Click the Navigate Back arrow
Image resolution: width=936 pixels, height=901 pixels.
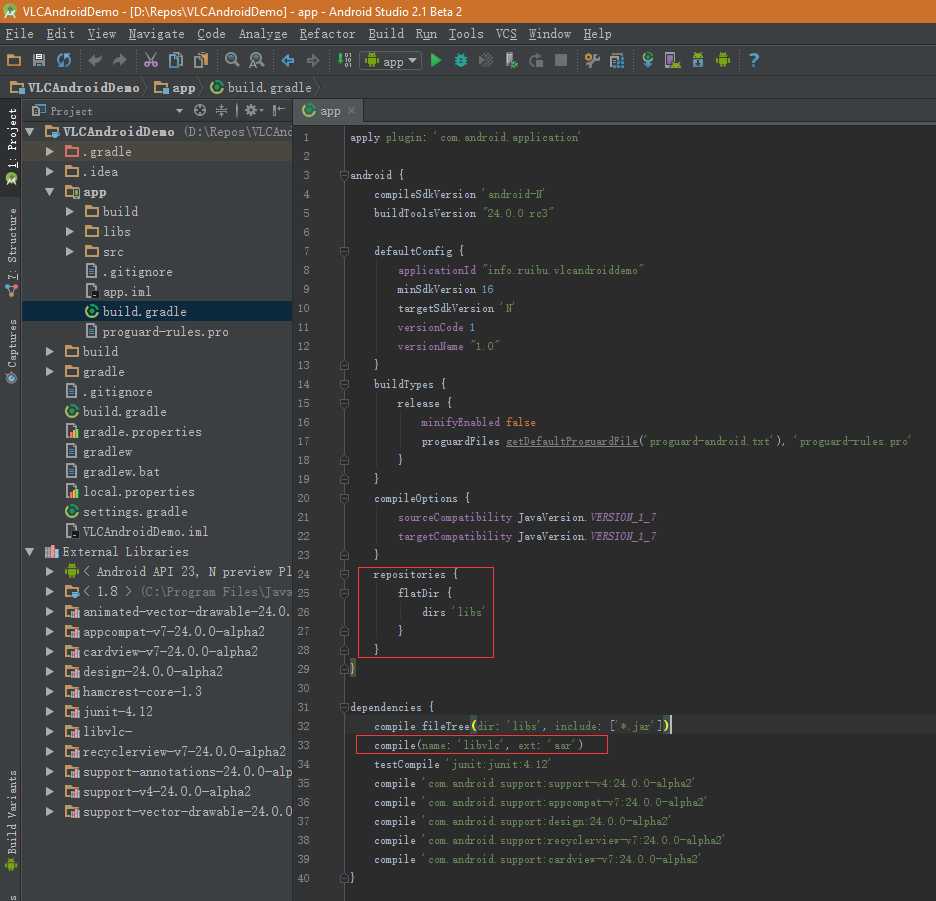point(288,60)
